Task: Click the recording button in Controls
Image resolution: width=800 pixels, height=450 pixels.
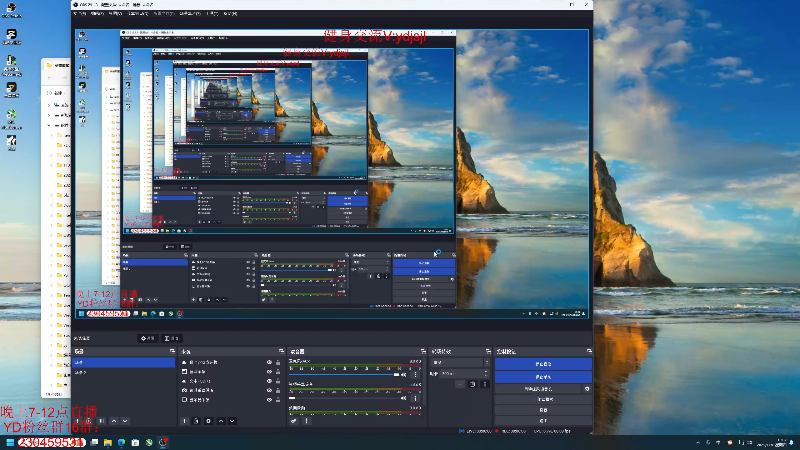Action: 543,377
